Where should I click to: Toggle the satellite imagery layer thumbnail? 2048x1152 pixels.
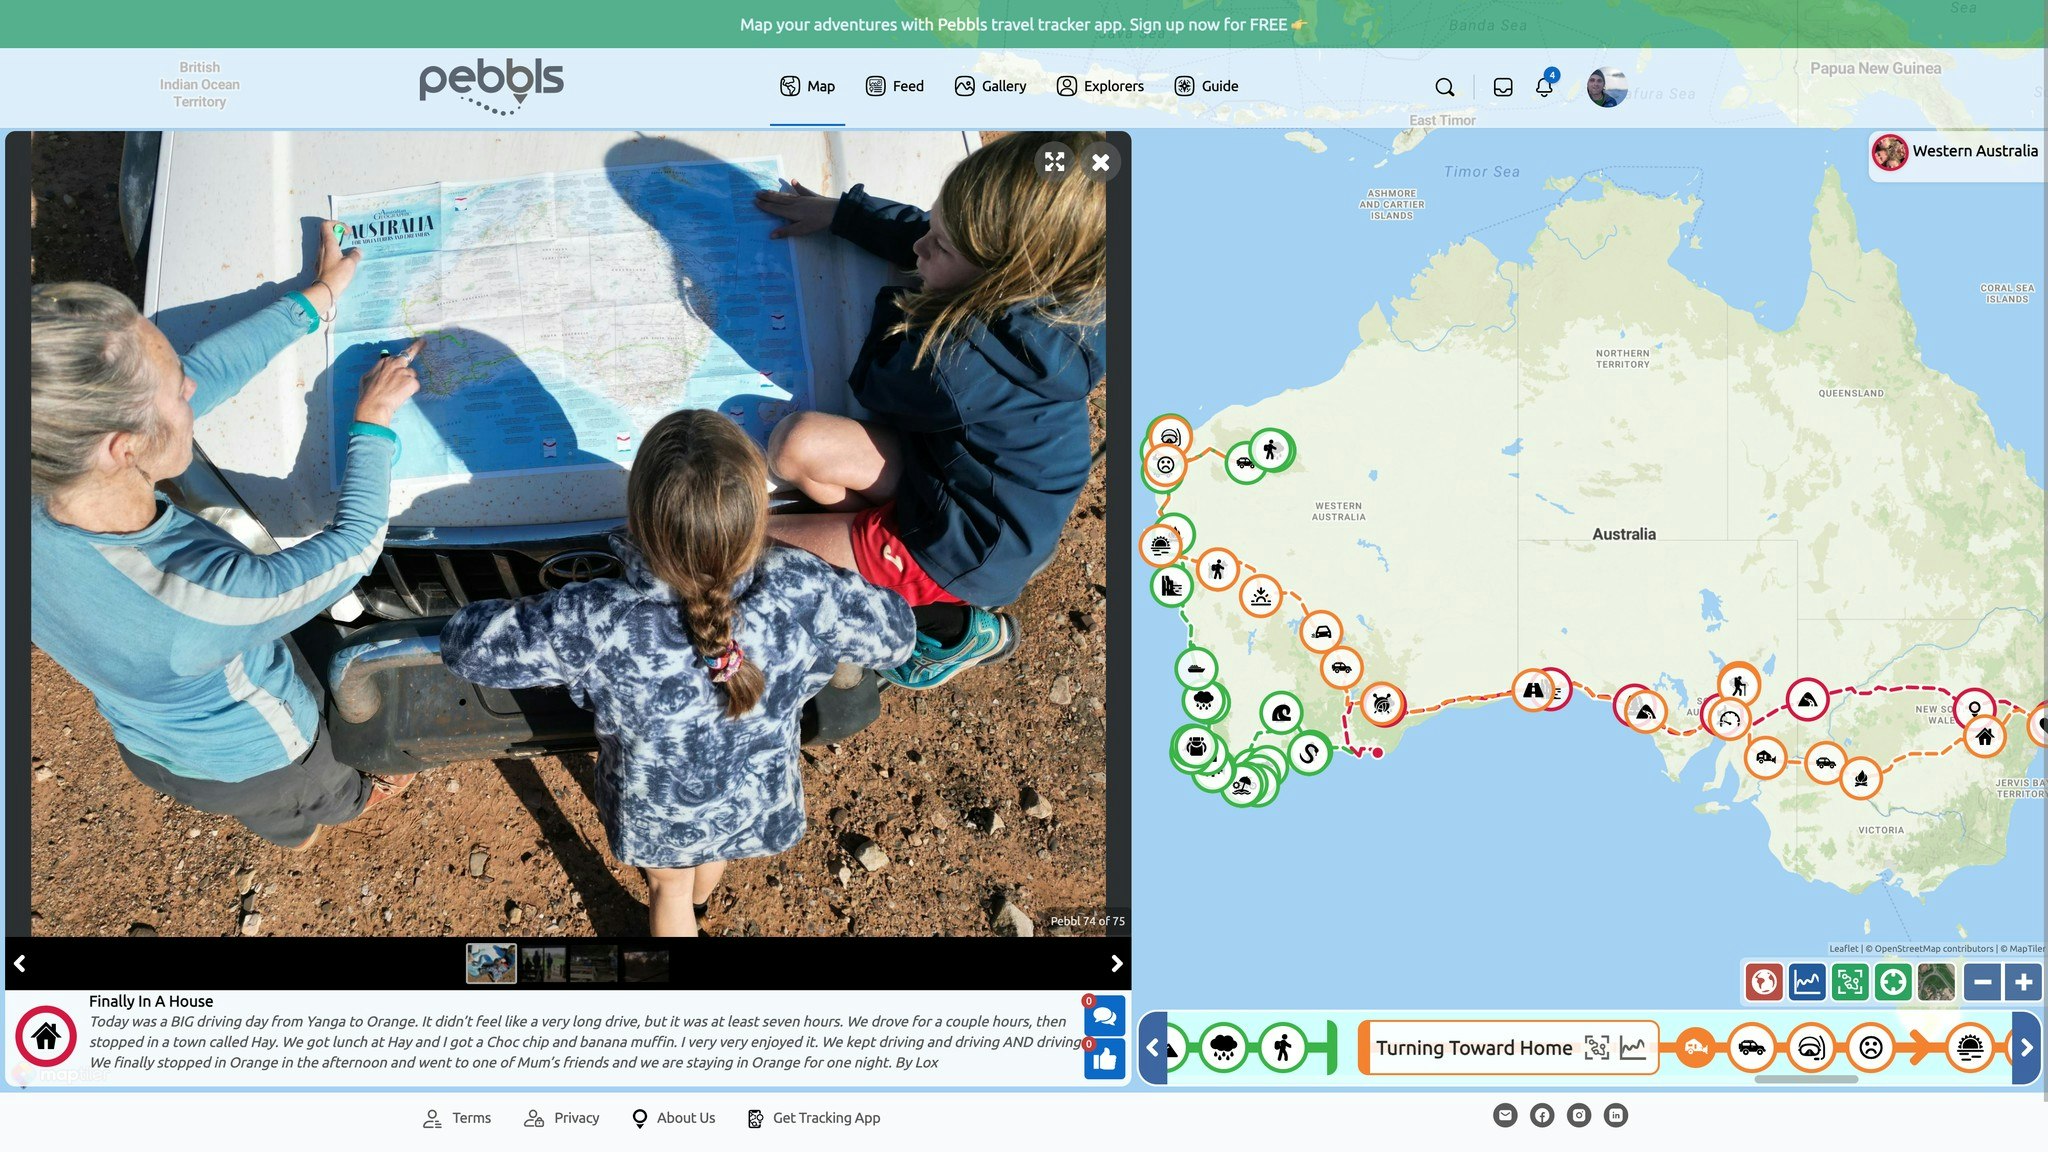1936,982
